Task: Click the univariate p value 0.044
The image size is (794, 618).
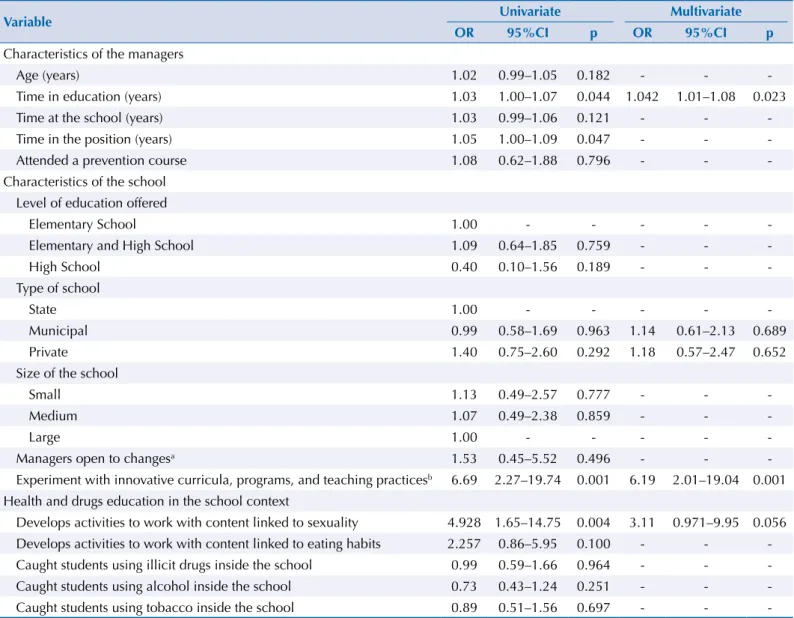Action: point(593,97)
